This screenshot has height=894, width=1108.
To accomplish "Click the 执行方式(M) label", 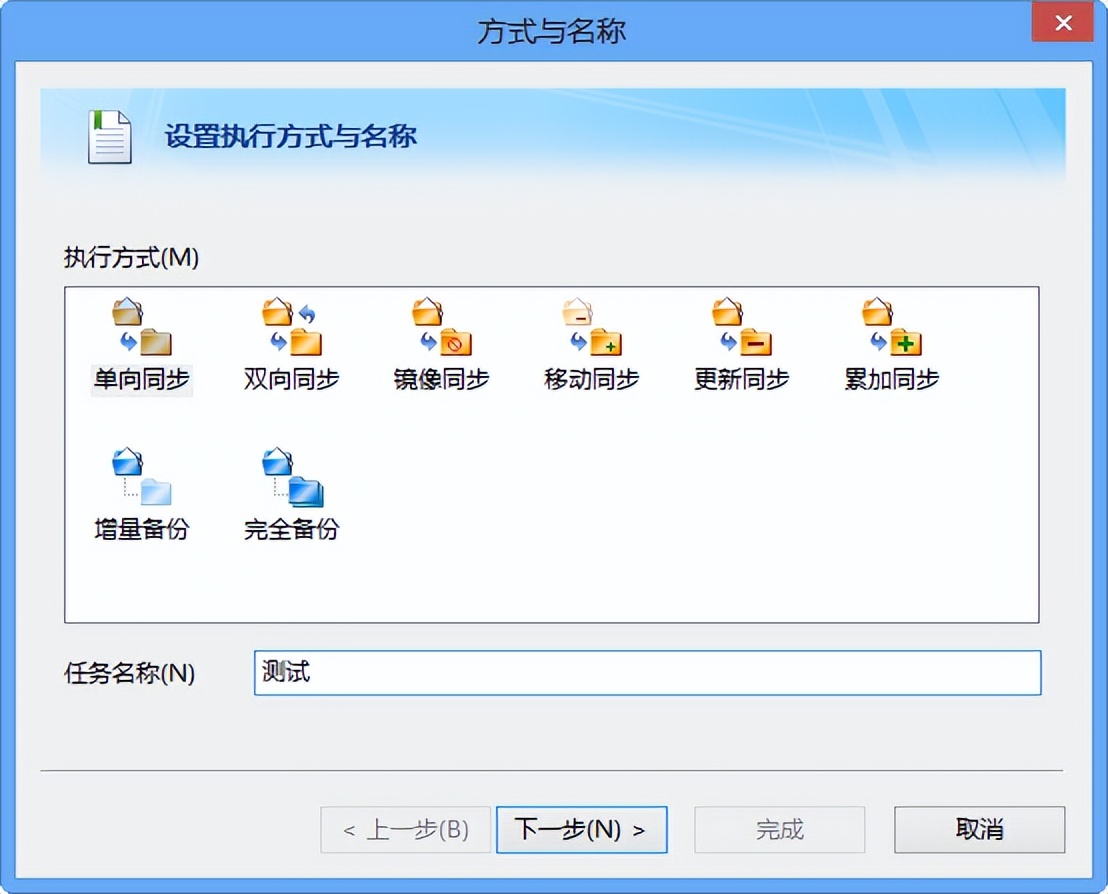I will [131, 258].
